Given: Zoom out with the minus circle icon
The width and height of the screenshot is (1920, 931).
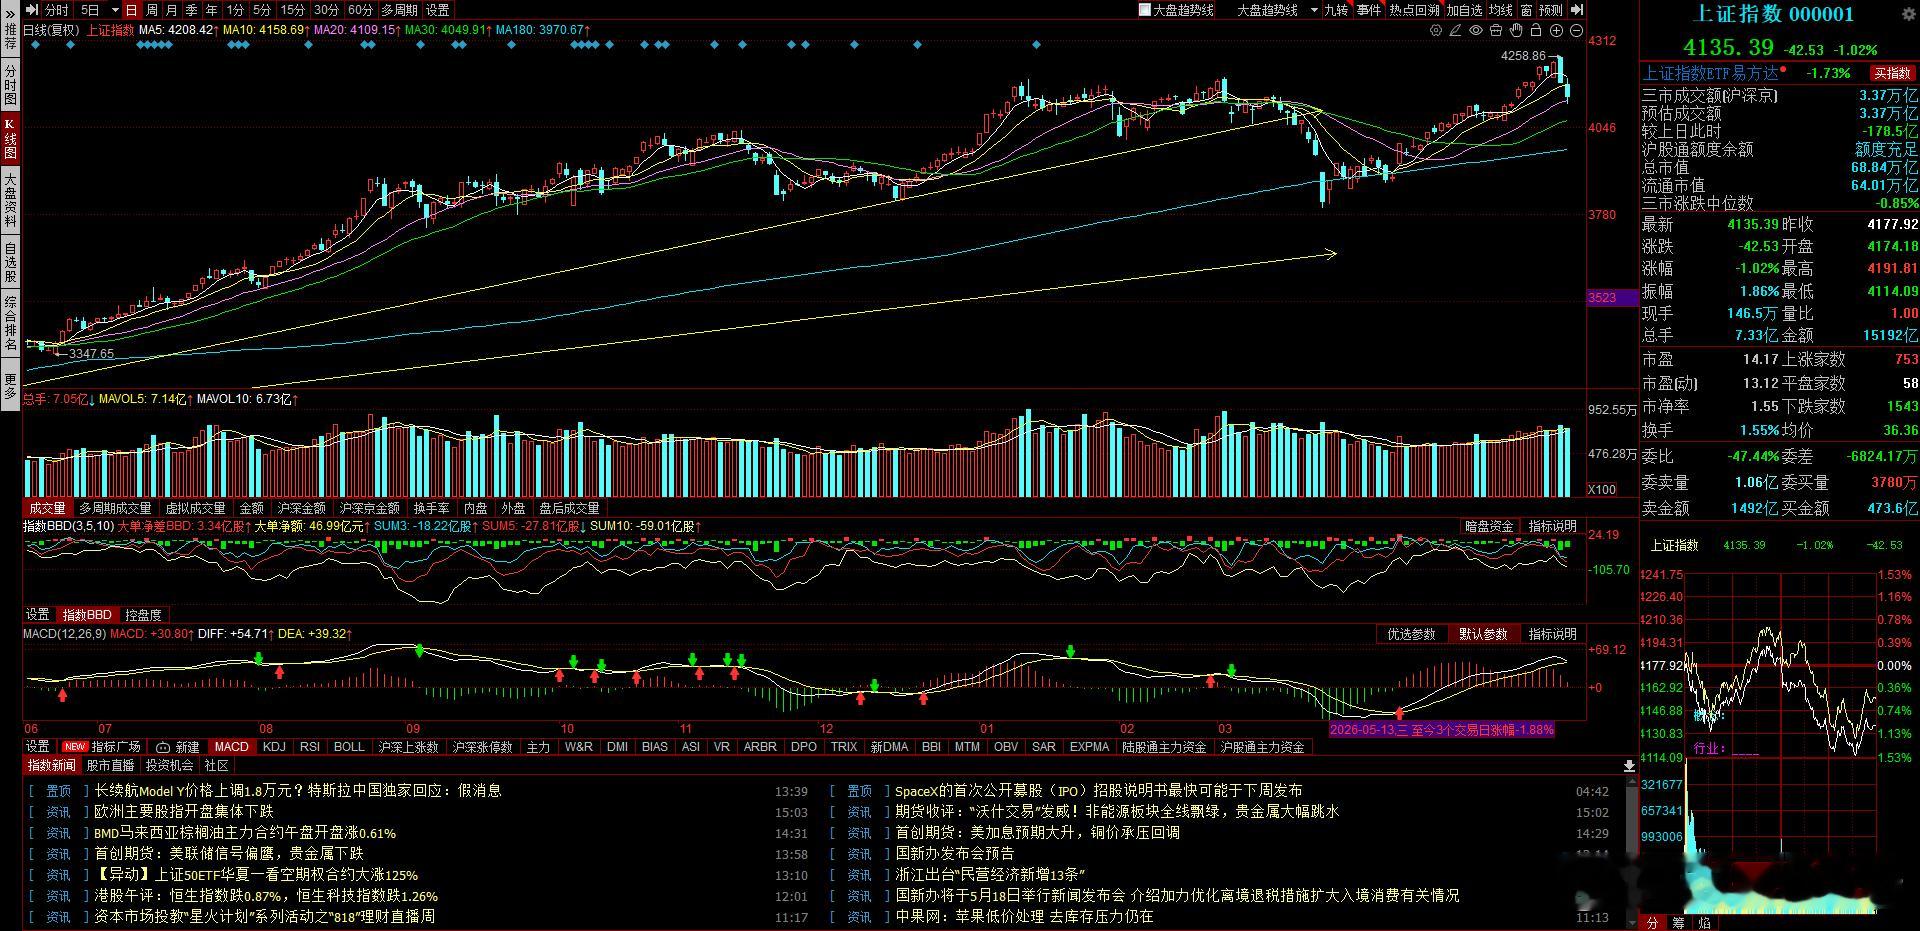Looking at the screenshot, I should coord(1576,31).
